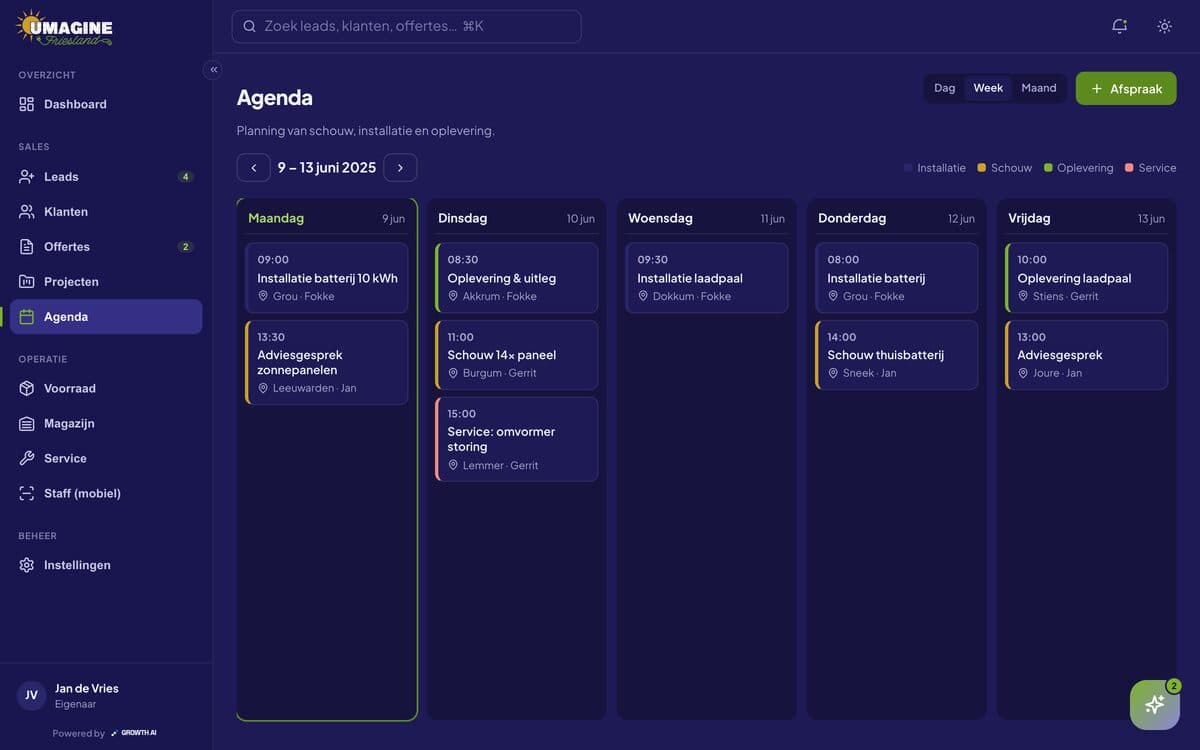Click the Voorraad box icon
This screenshot has height=750, width=1200.
[x=27, y=388]
